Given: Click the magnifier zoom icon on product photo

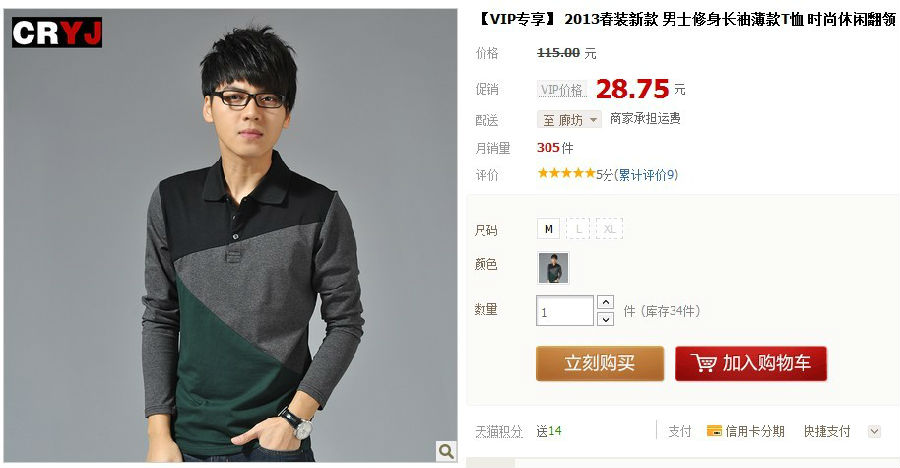Looking at the screenshot, I should point(446,451).
